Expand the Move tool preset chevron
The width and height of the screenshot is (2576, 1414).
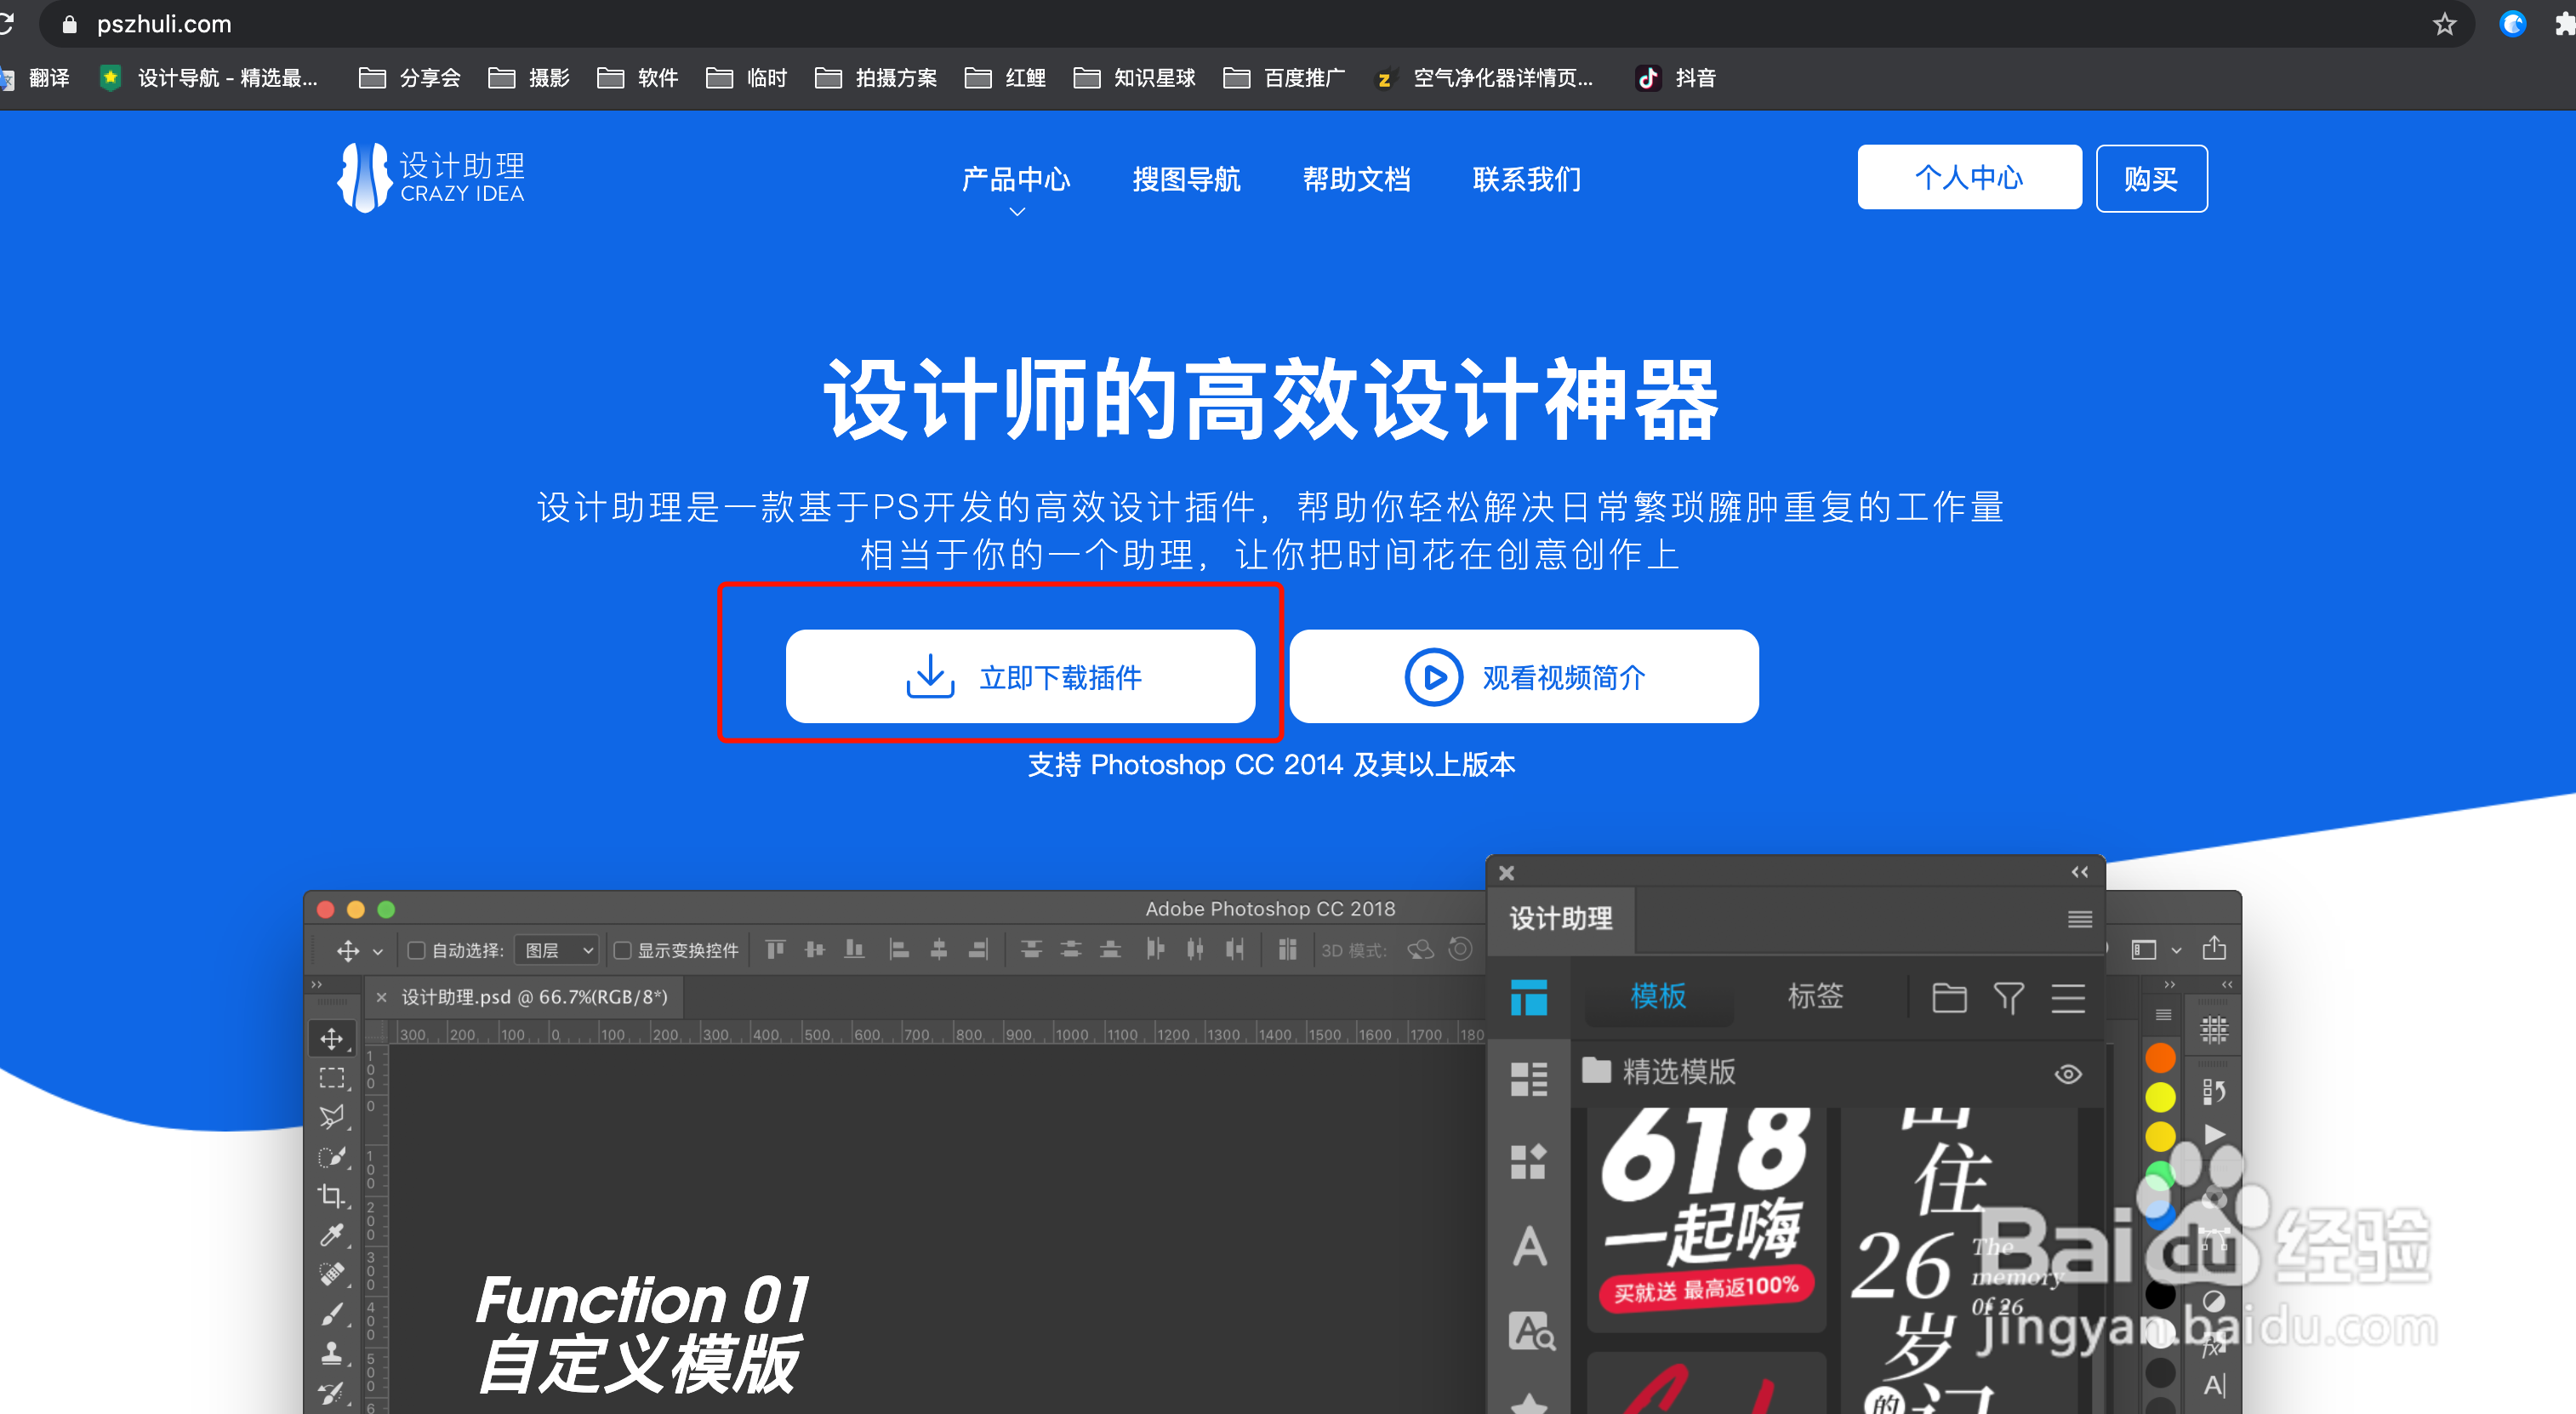pos(378,951)
